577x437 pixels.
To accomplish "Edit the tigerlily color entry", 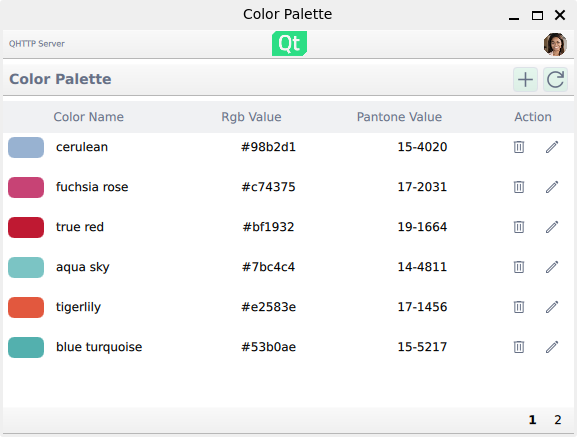I will [552, 307].
